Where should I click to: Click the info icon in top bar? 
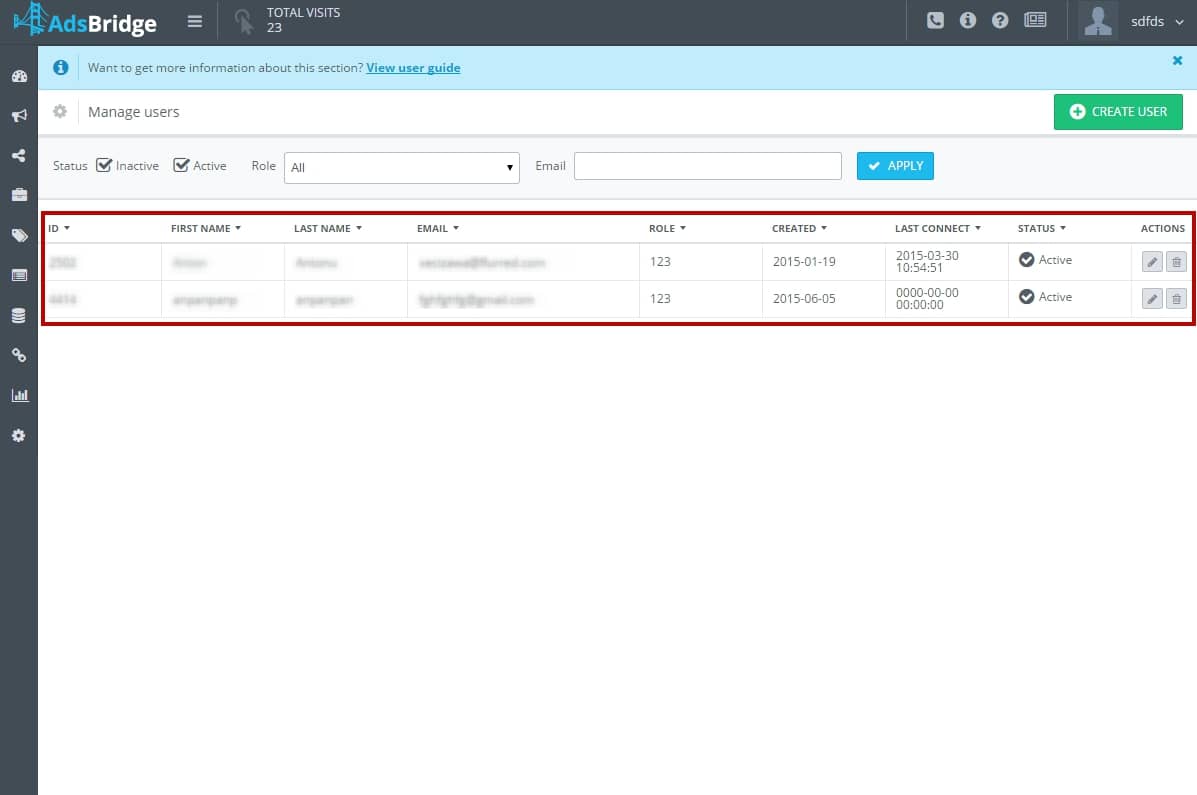(x=967, y=21)
